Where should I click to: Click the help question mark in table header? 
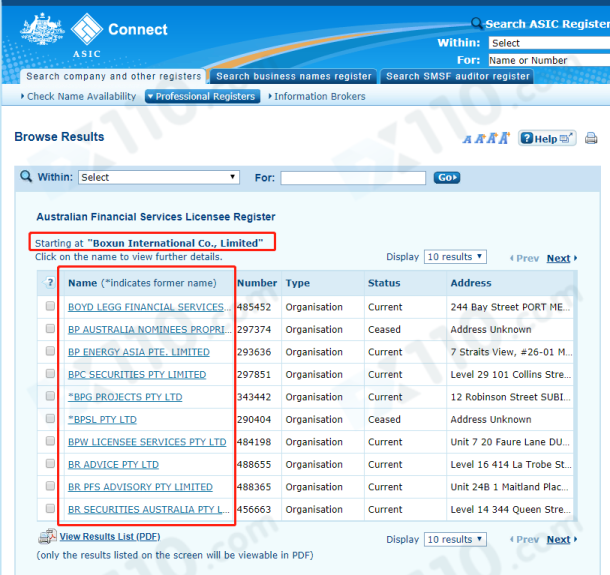tap(50, 283)
